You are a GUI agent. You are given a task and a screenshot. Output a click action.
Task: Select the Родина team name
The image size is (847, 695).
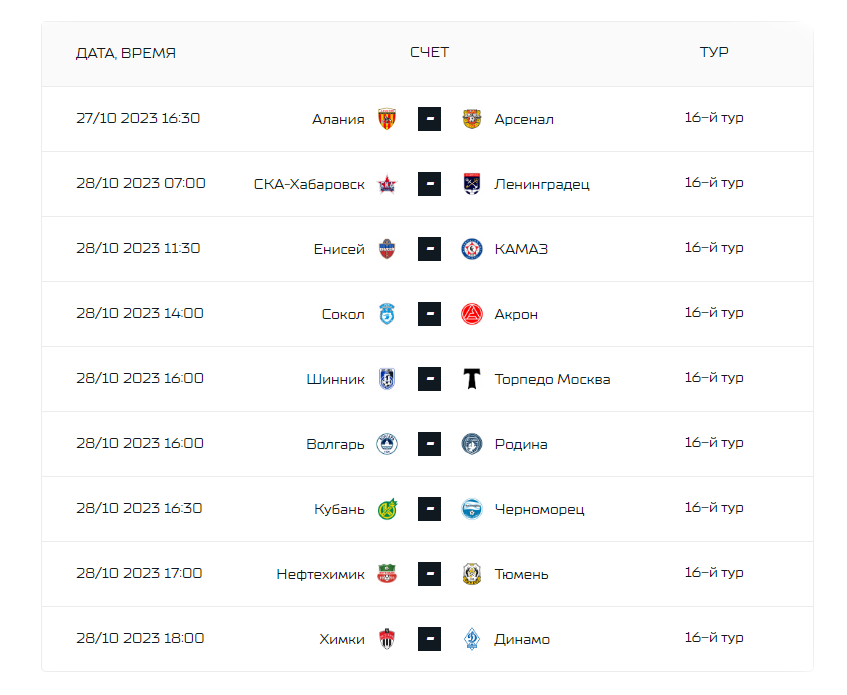pos(521,444)
